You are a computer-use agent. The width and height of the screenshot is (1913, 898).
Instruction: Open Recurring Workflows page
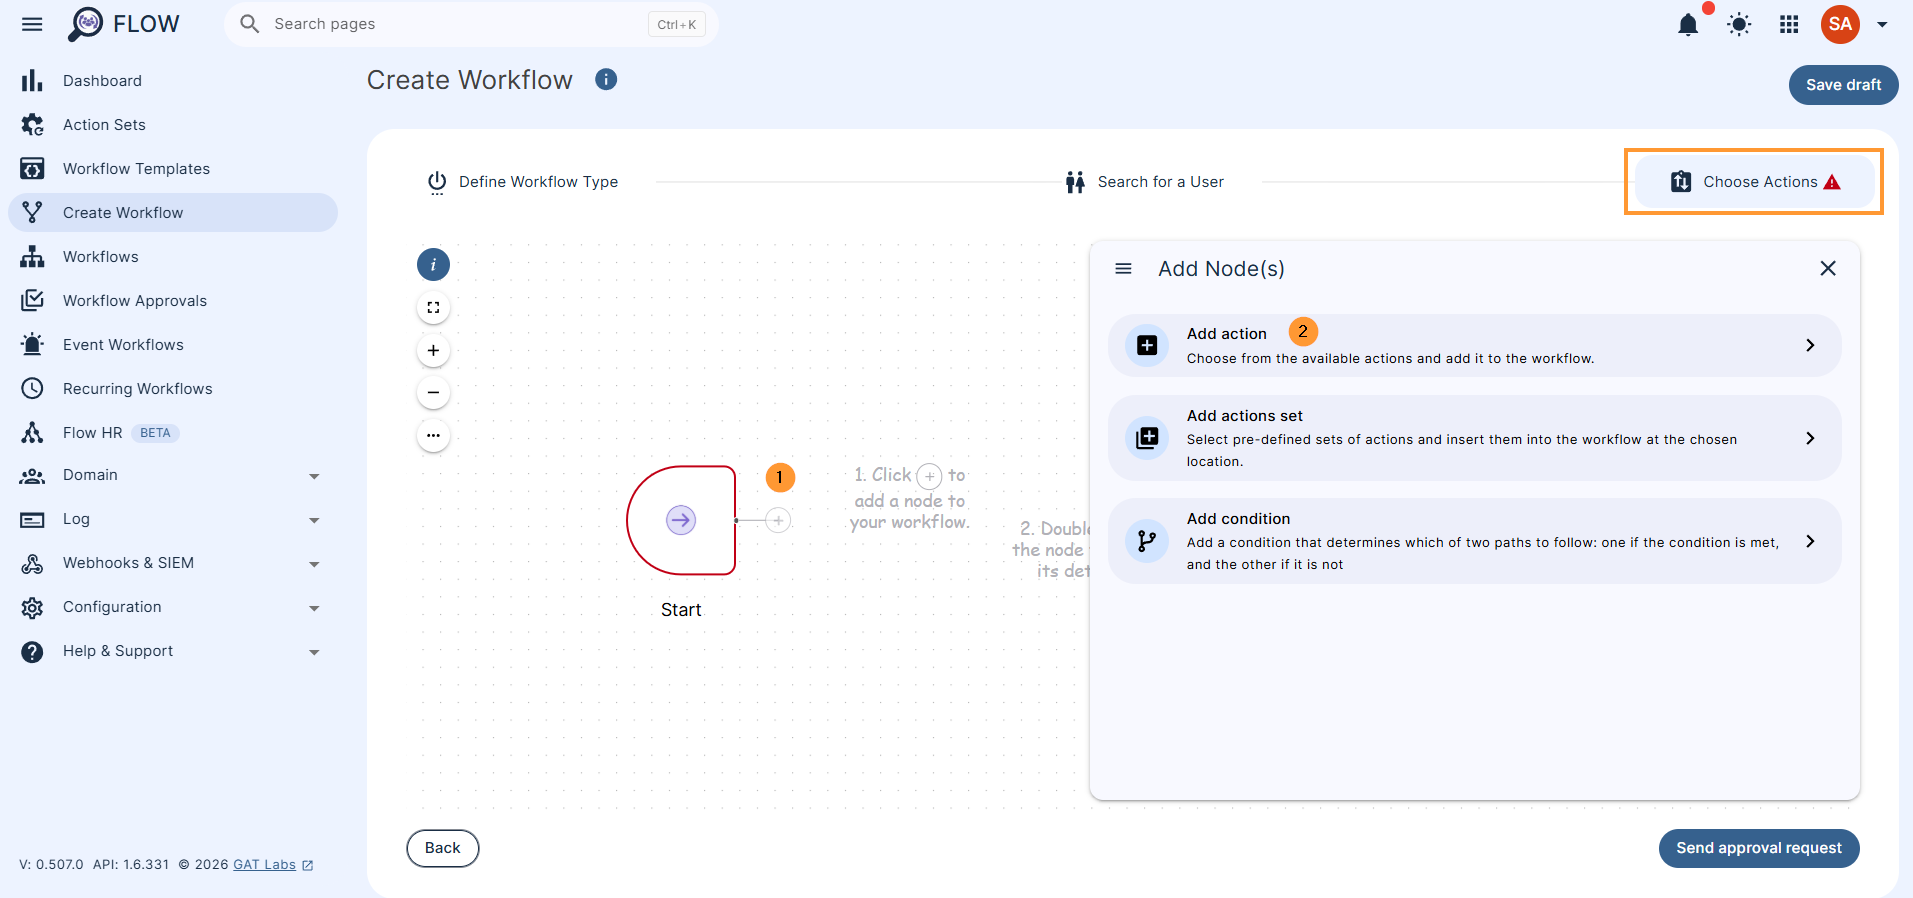[x=173, y=389]
